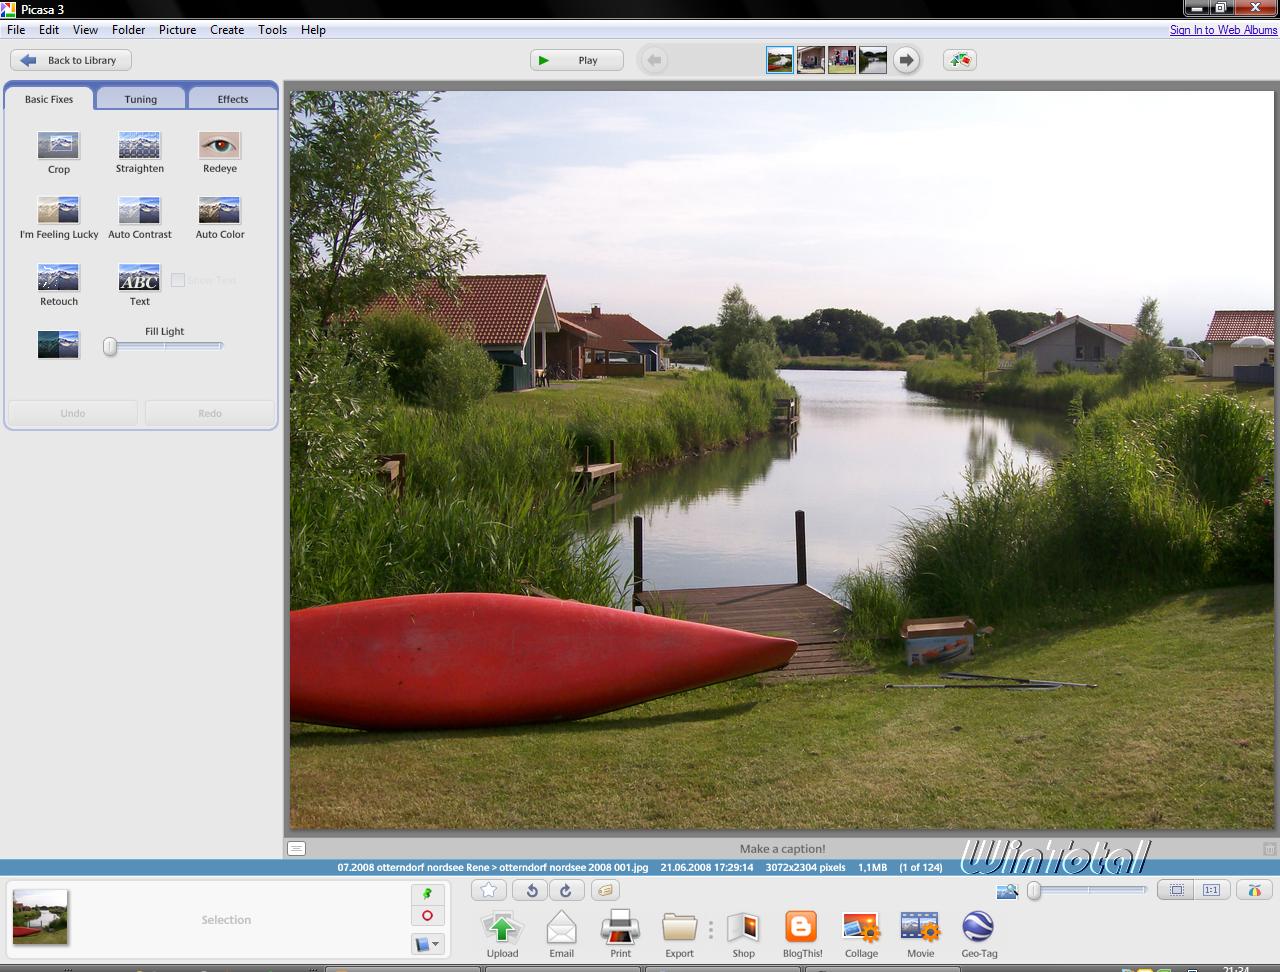Apply Auto Contrast to the photo

[139, 211]
